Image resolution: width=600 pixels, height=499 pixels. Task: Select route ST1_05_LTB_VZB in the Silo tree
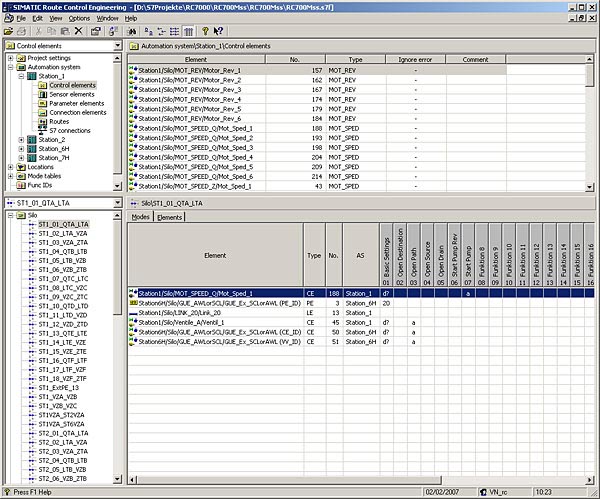pos(62,260)
